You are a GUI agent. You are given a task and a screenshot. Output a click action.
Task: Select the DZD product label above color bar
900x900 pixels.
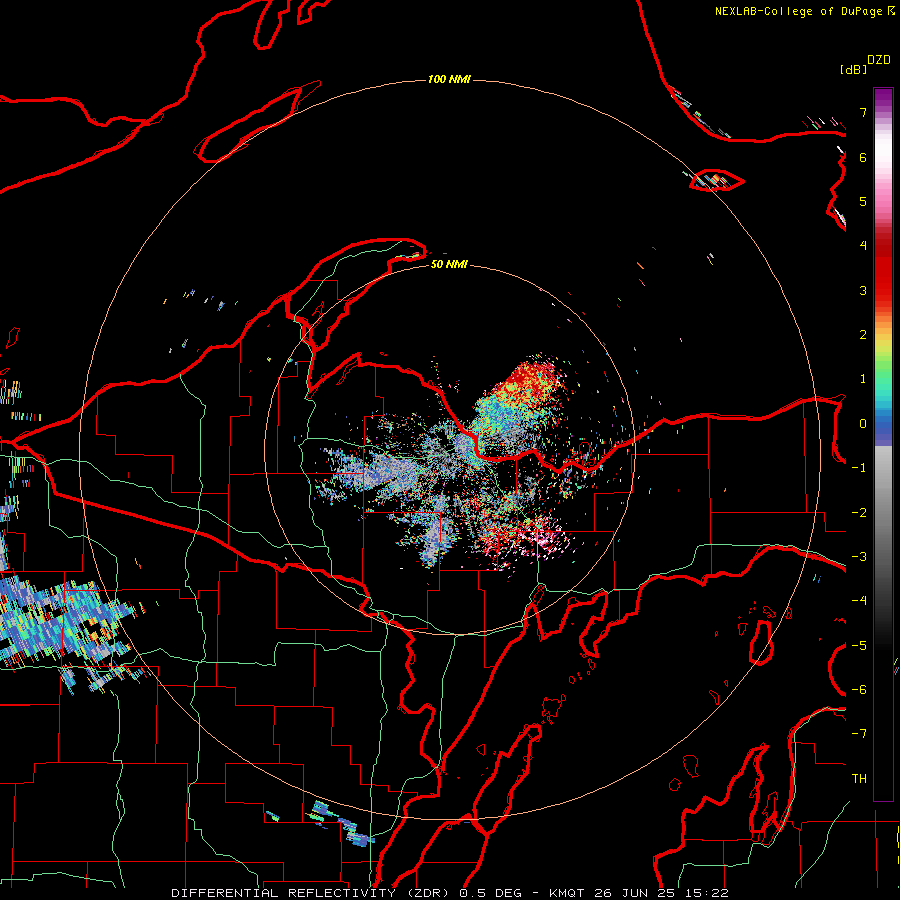click(x=879, y=60)
